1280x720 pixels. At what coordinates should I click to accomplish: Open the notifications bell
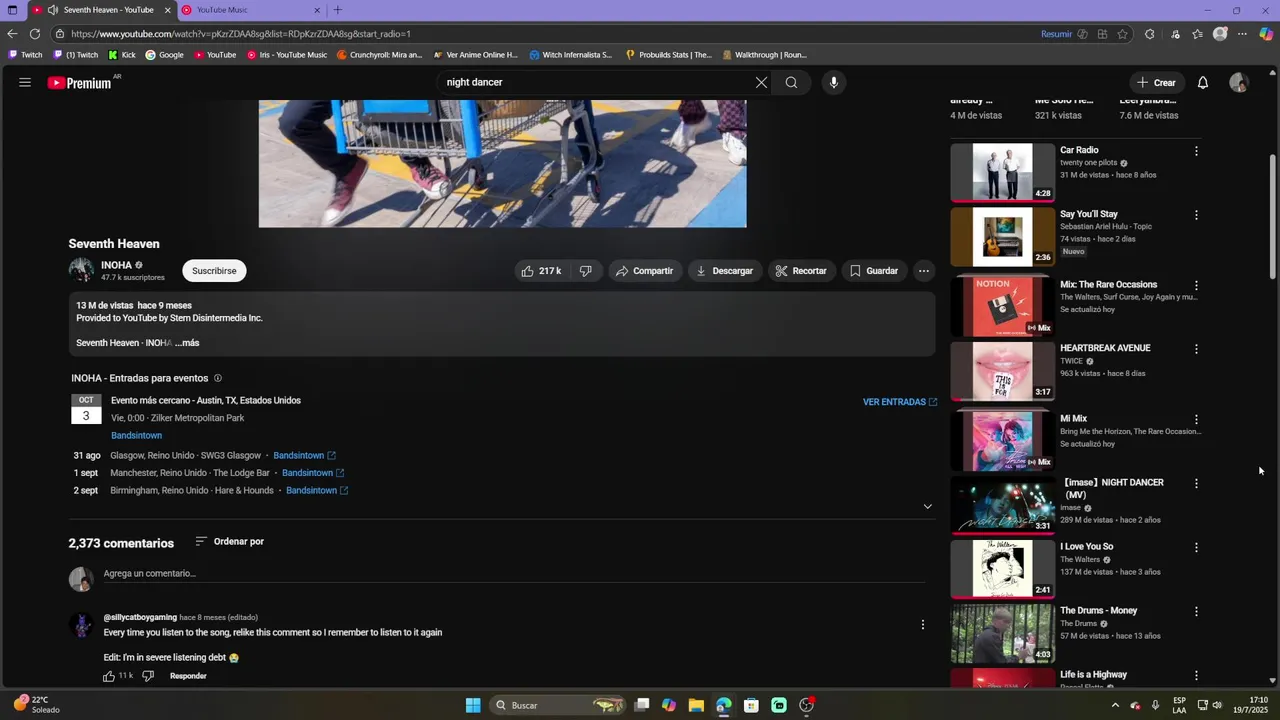point(1203,83)
